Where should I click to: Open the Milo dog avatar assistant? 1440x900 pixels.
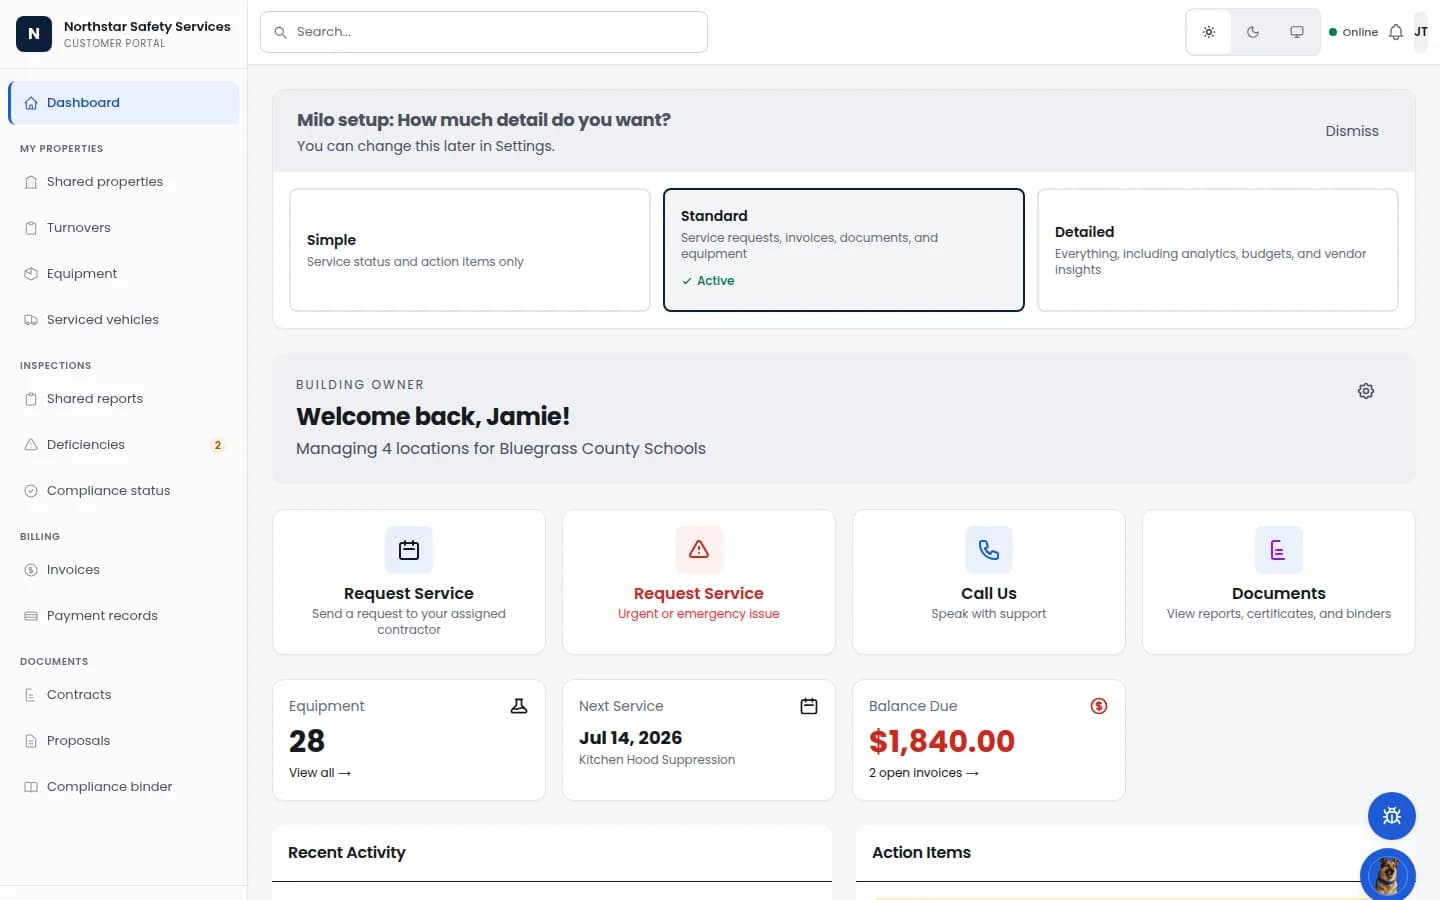pos(1388,875)
